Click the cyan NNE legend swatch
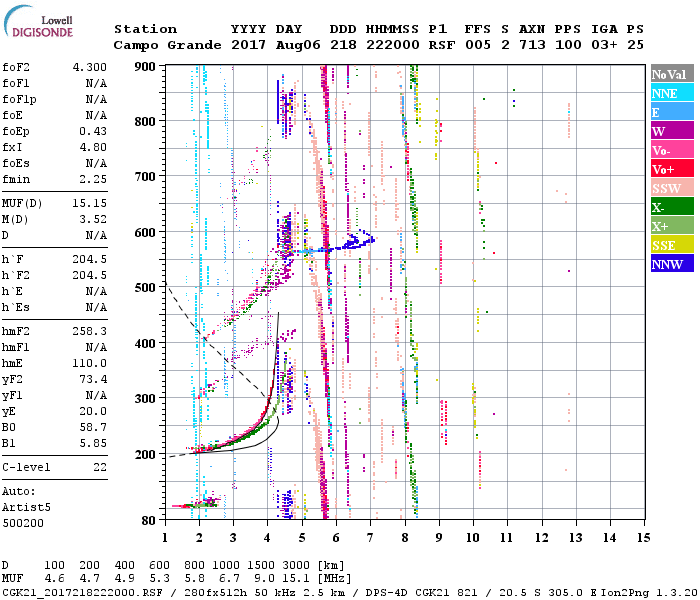 tap(670, 94)
